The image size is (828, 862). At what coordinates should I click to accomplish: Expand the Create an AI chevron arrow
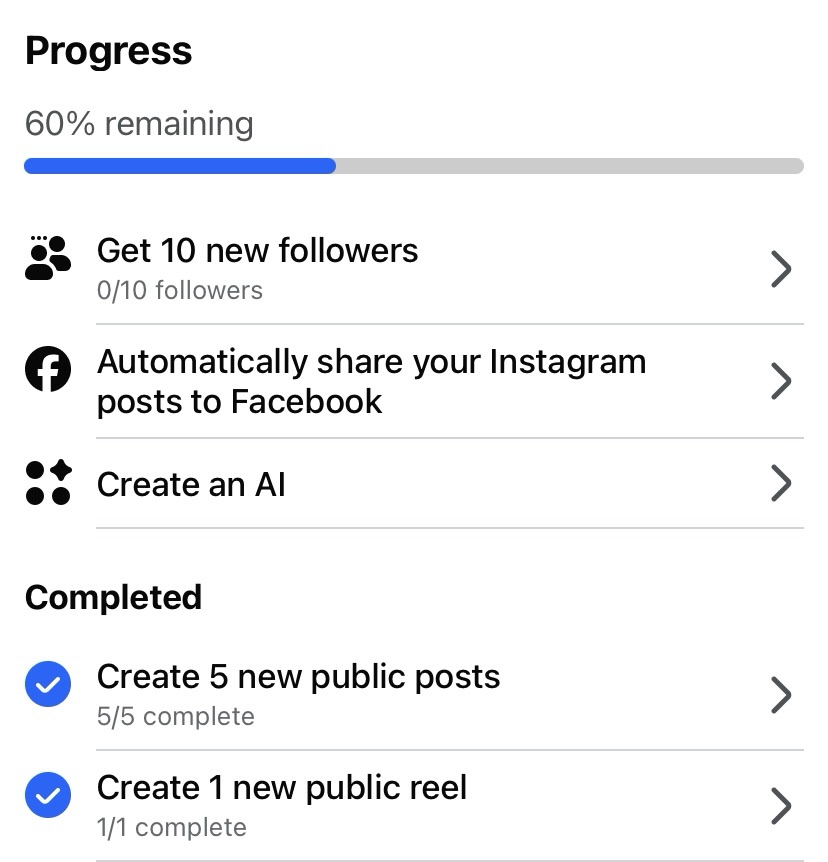[x=781, y=484]
